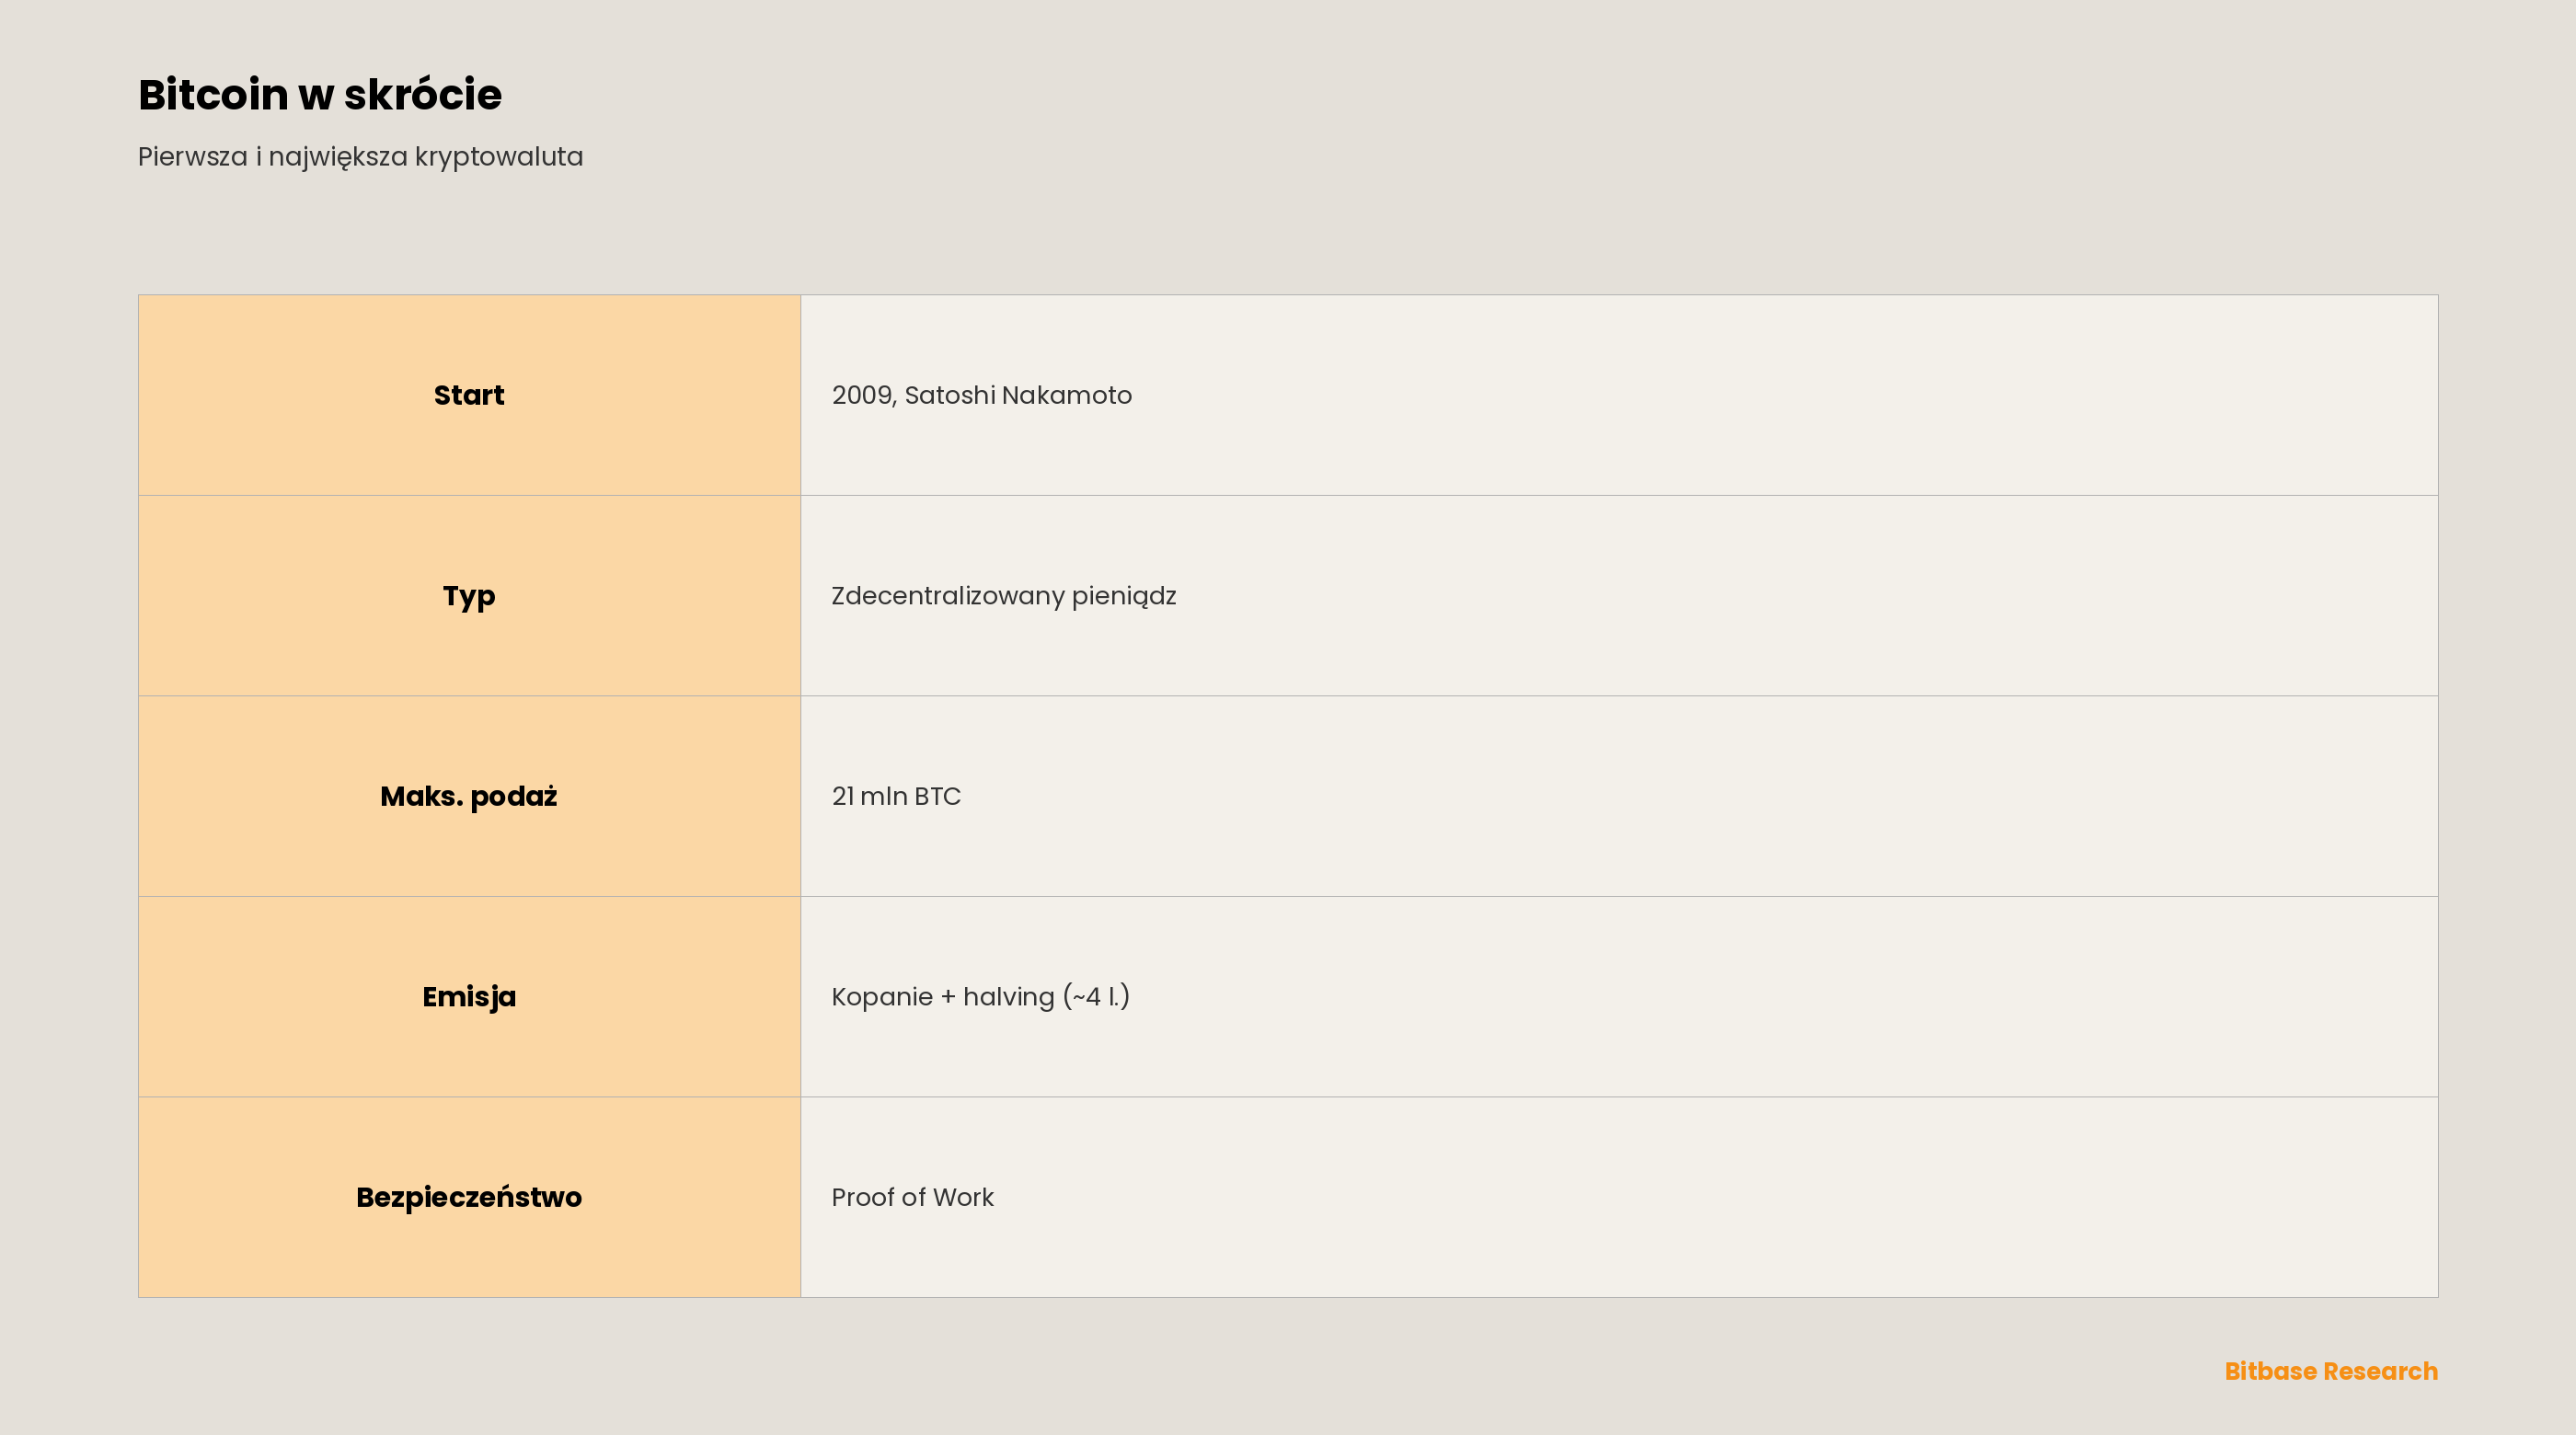2576x1435 pixels.
Task: Select the 21 mln BTC value
Action: [896, 796]
